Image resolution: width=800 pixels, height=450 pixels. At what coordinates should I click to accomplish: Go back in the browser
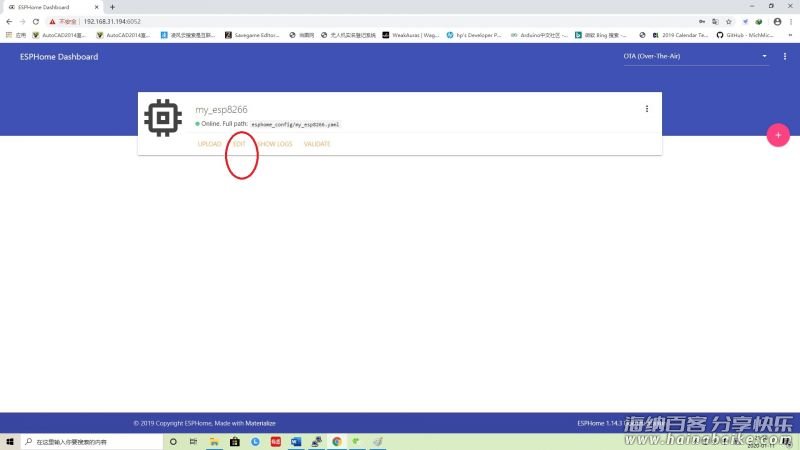[x=9, y=21]
